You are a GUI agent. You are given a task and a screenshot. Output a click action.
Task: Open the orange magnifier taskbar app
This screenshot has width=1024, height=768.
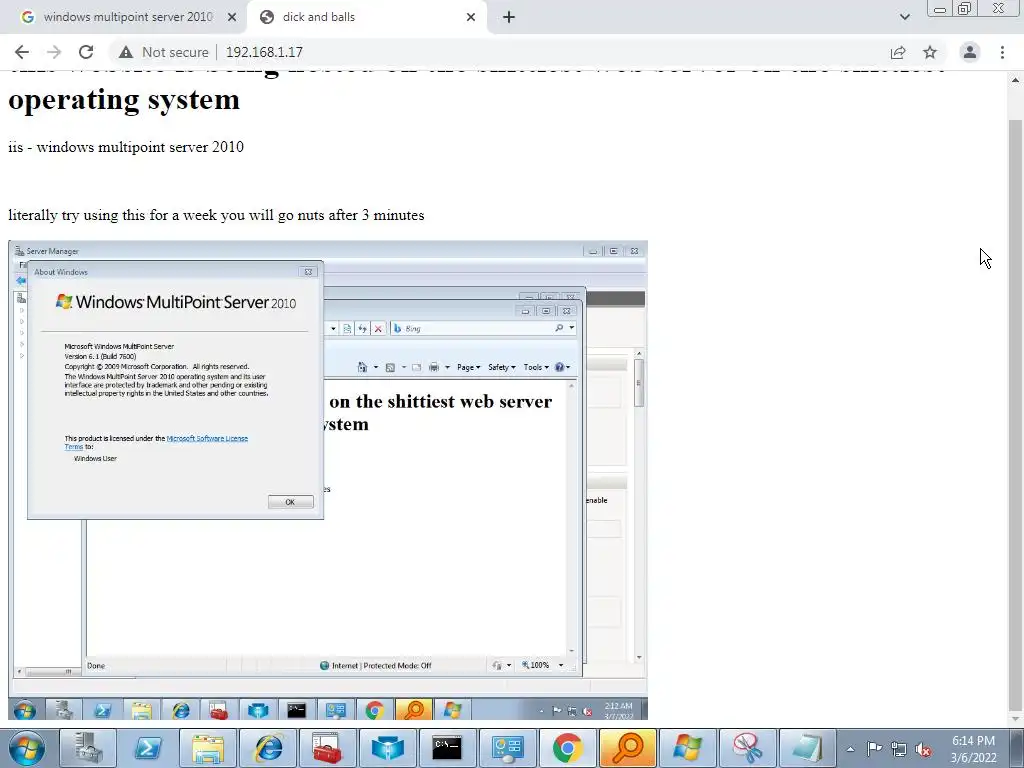628,748
